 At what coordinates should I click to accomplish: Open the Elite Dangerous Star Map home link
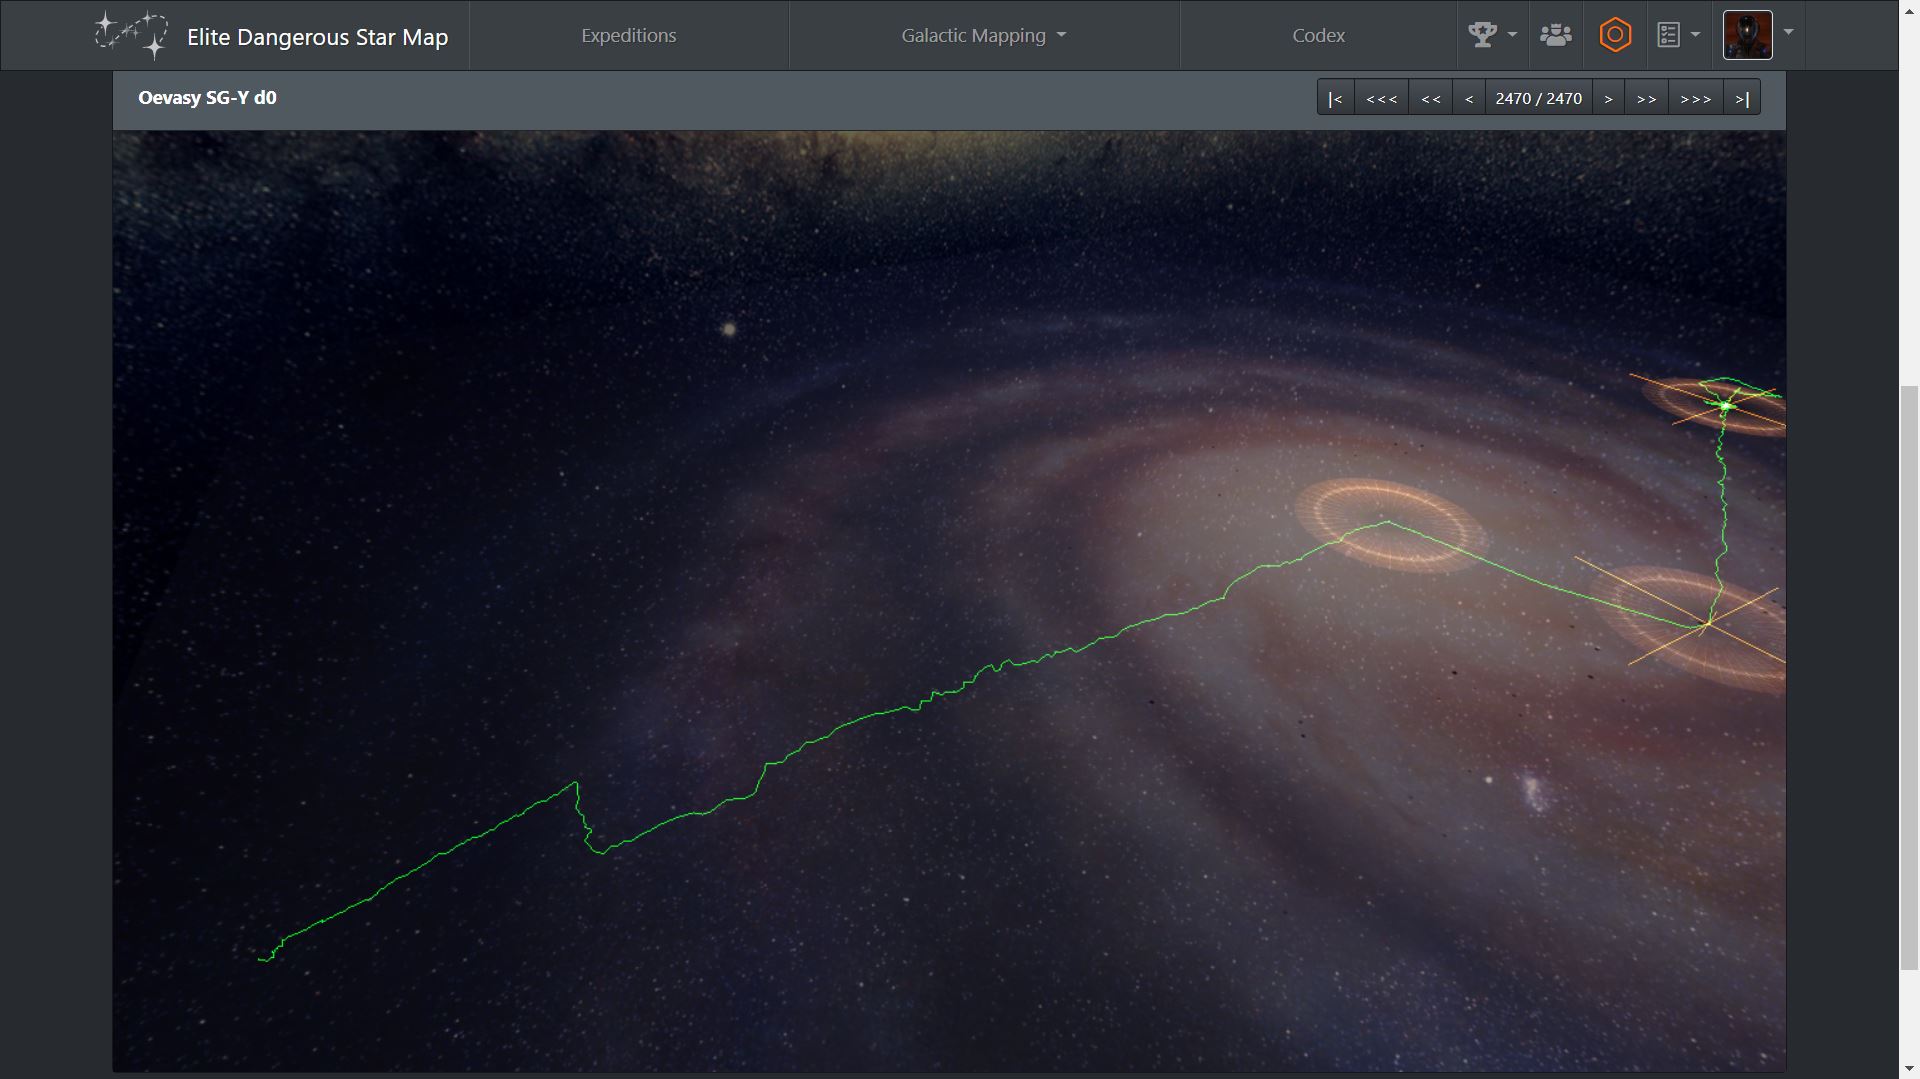[x=317, y=37]
